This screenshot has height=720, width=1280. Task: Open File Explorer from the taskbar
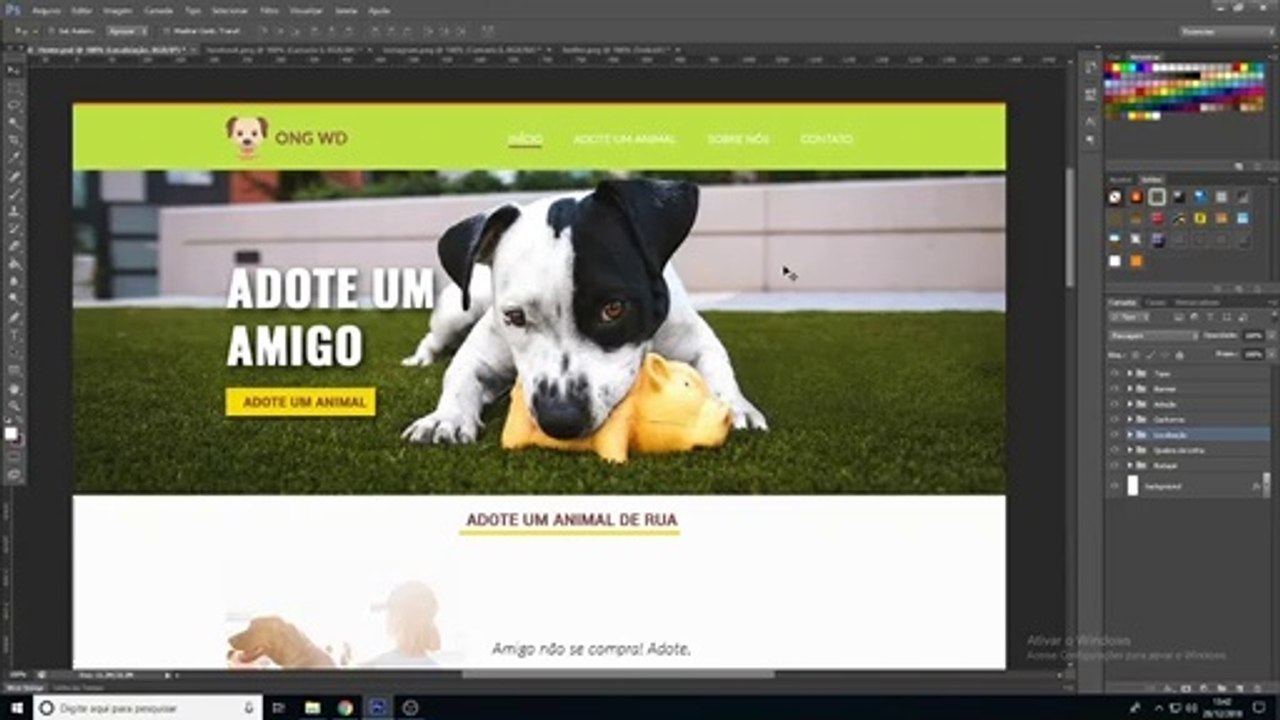tap(313, 708)
